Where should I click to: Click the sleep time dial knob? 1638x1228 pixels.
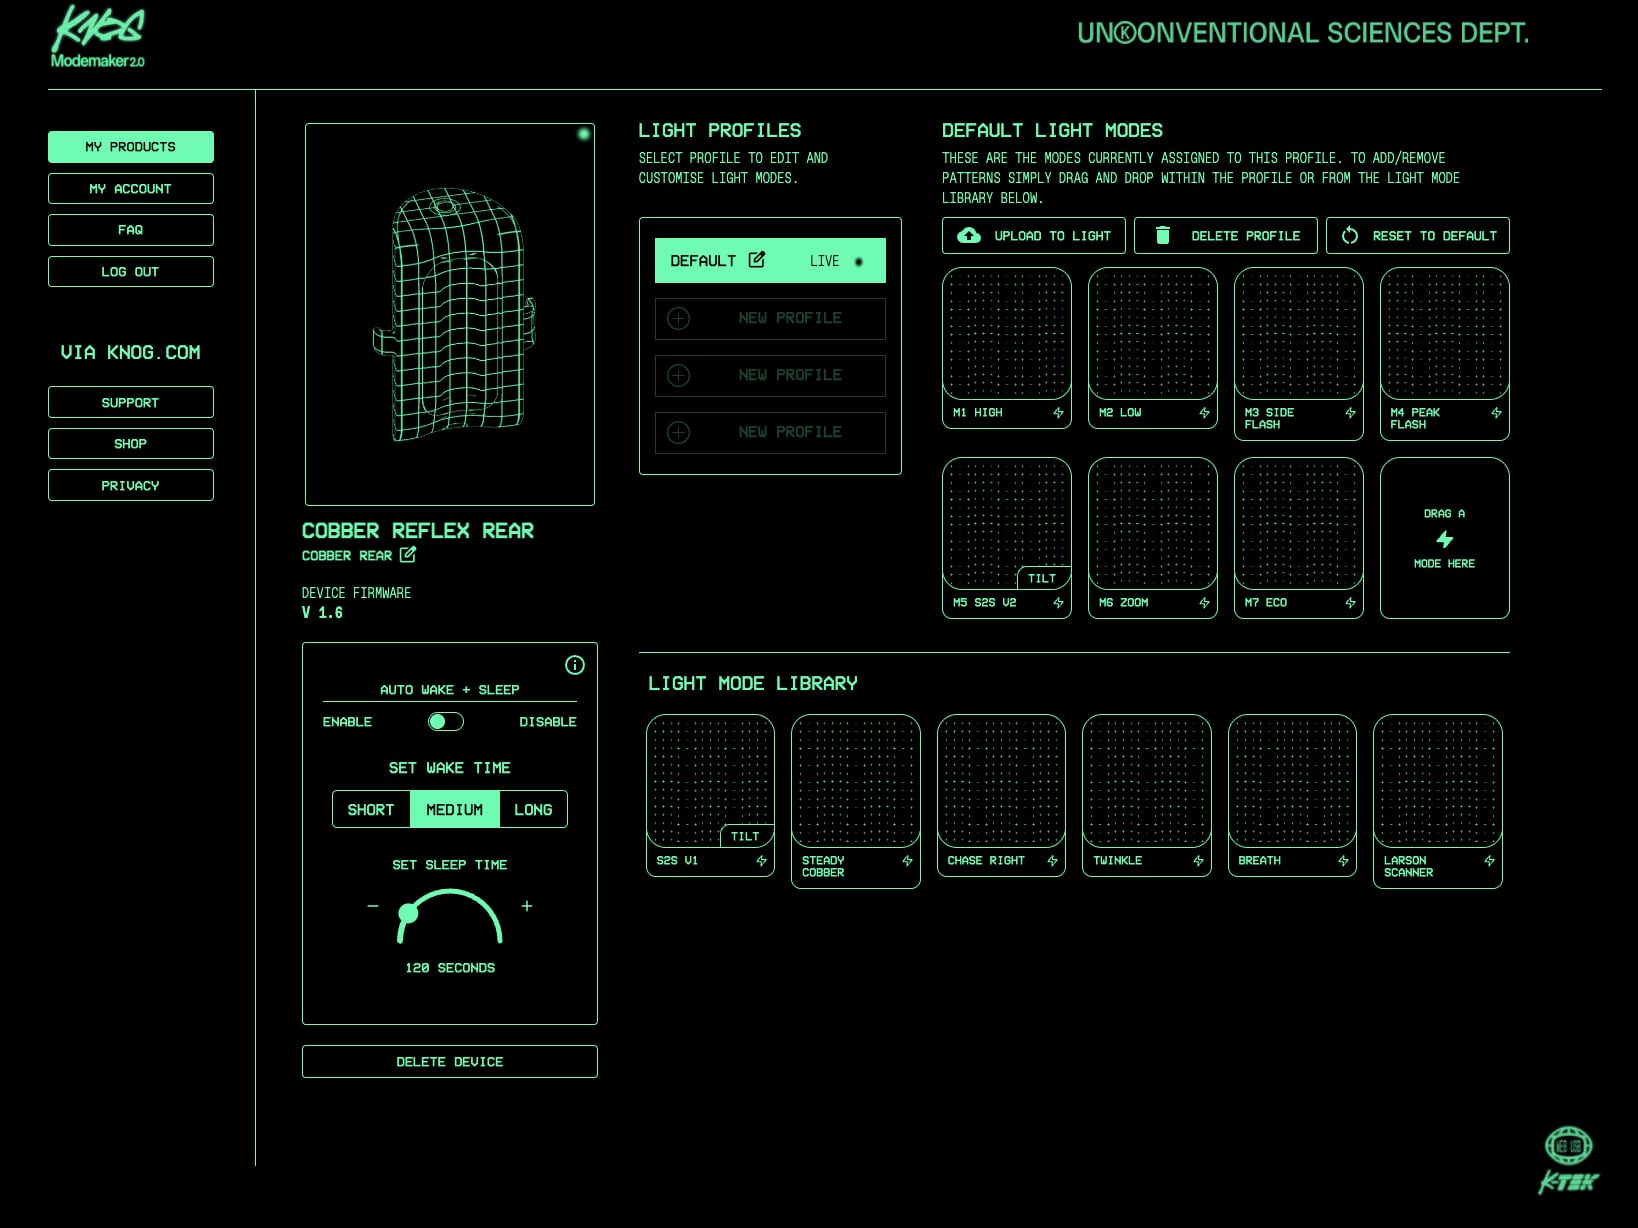pos(408,913)
